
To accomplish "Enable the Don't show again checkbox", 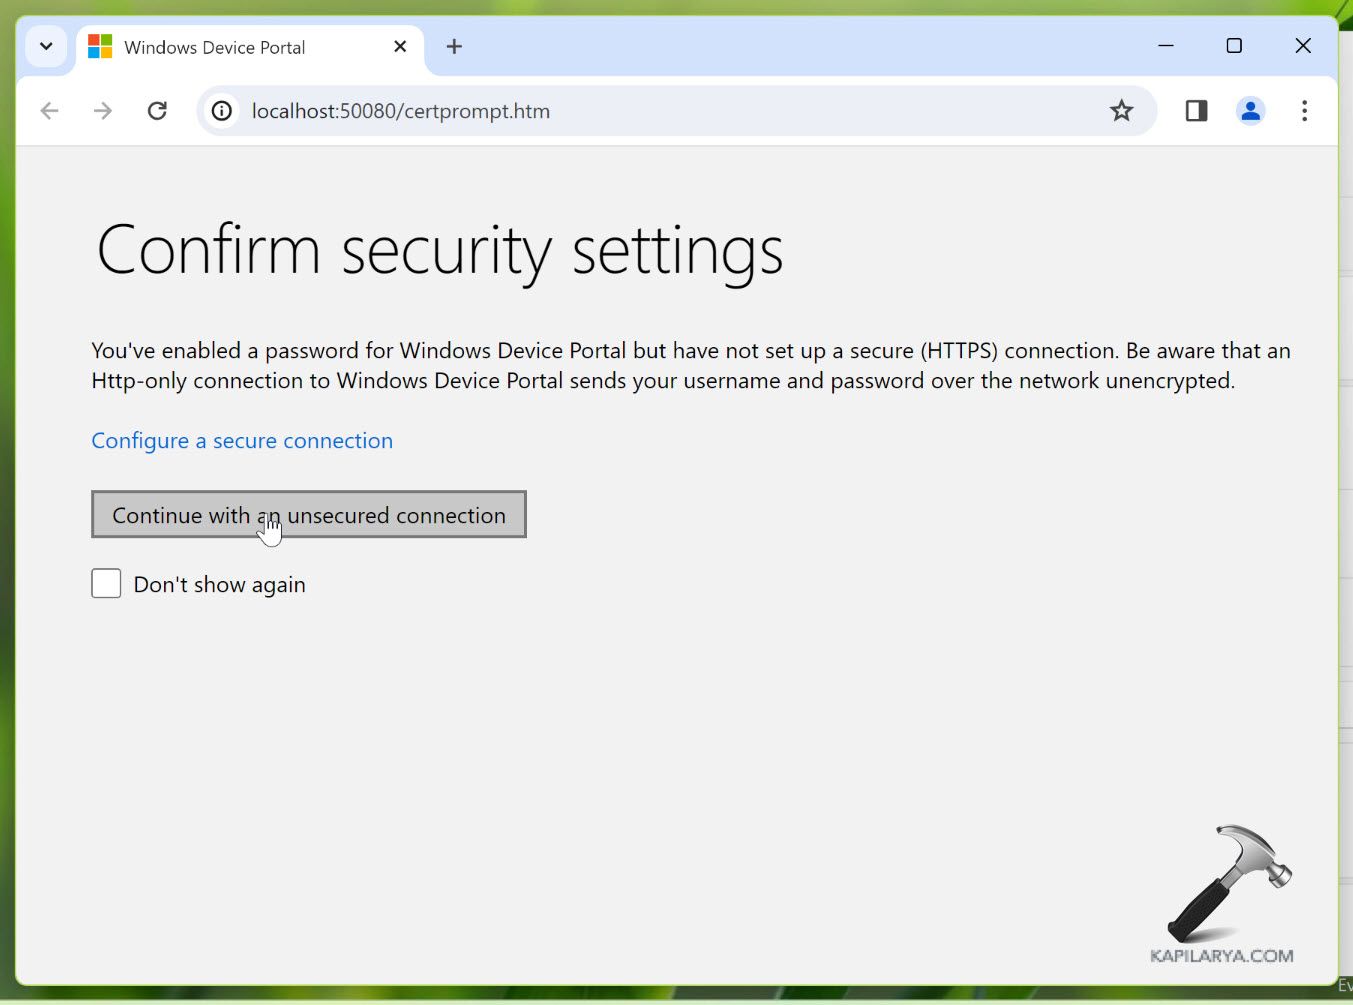I will tap(106, 584).
